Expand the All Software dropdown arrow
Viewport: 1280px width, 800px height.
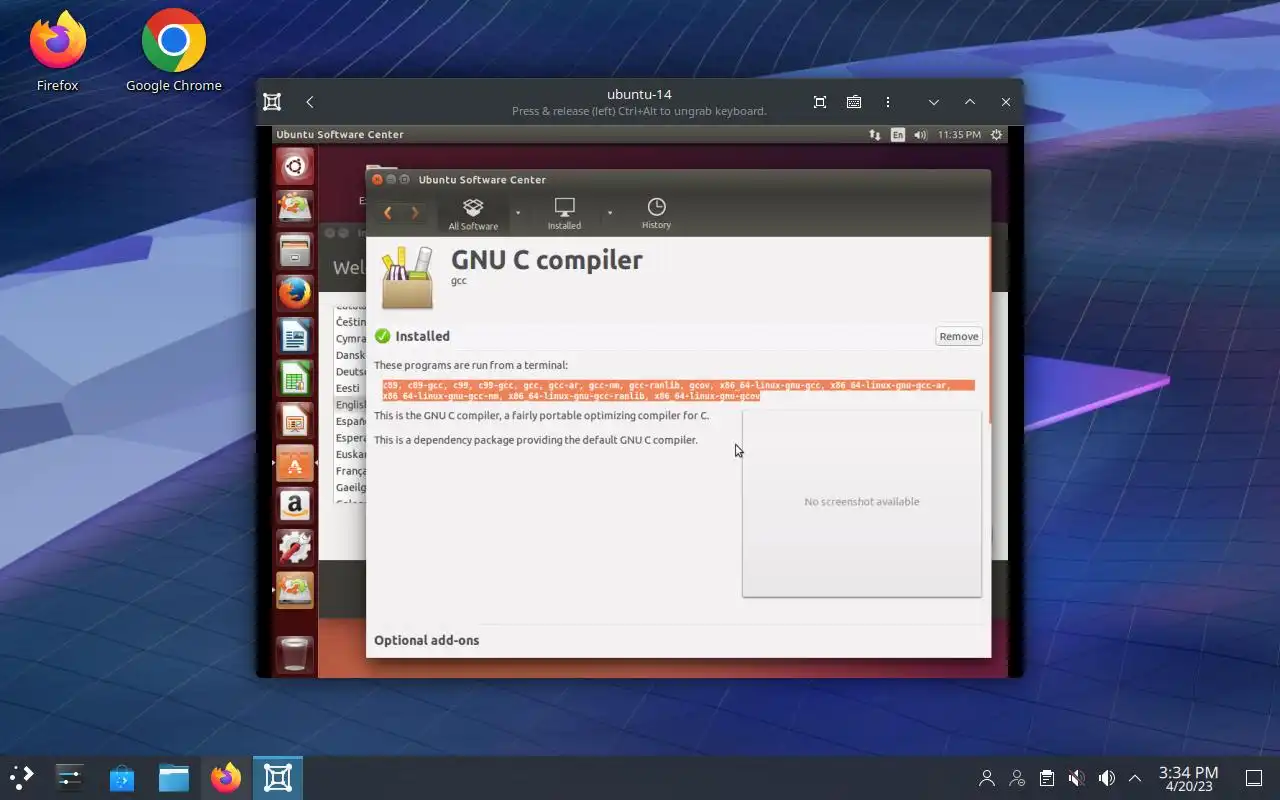tap(518, 213)
